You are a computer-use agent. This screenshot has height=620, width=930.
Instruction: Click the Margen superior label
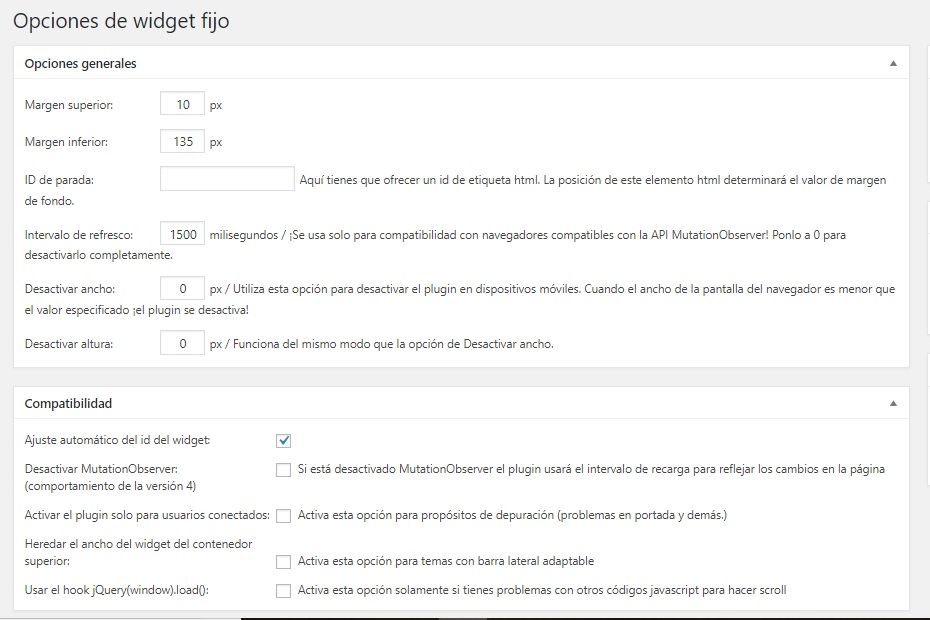pos(69,105)
